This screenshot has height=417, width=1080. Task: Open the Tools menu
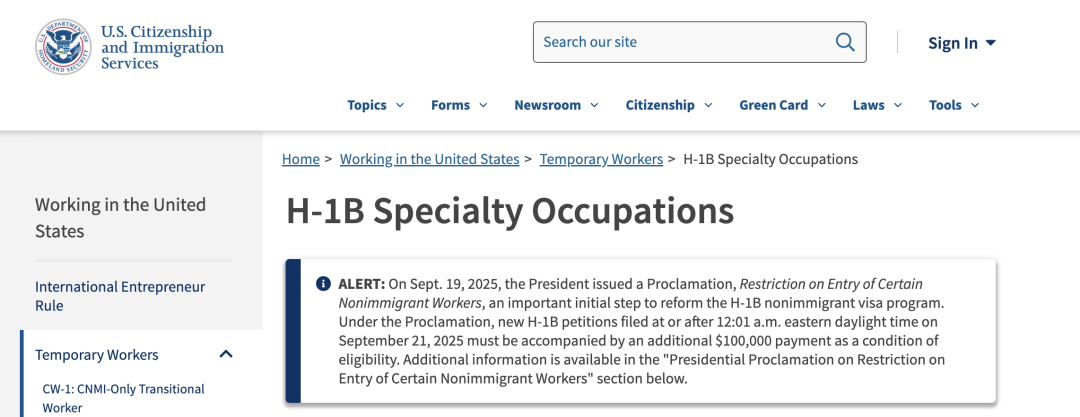coord(954,105)
